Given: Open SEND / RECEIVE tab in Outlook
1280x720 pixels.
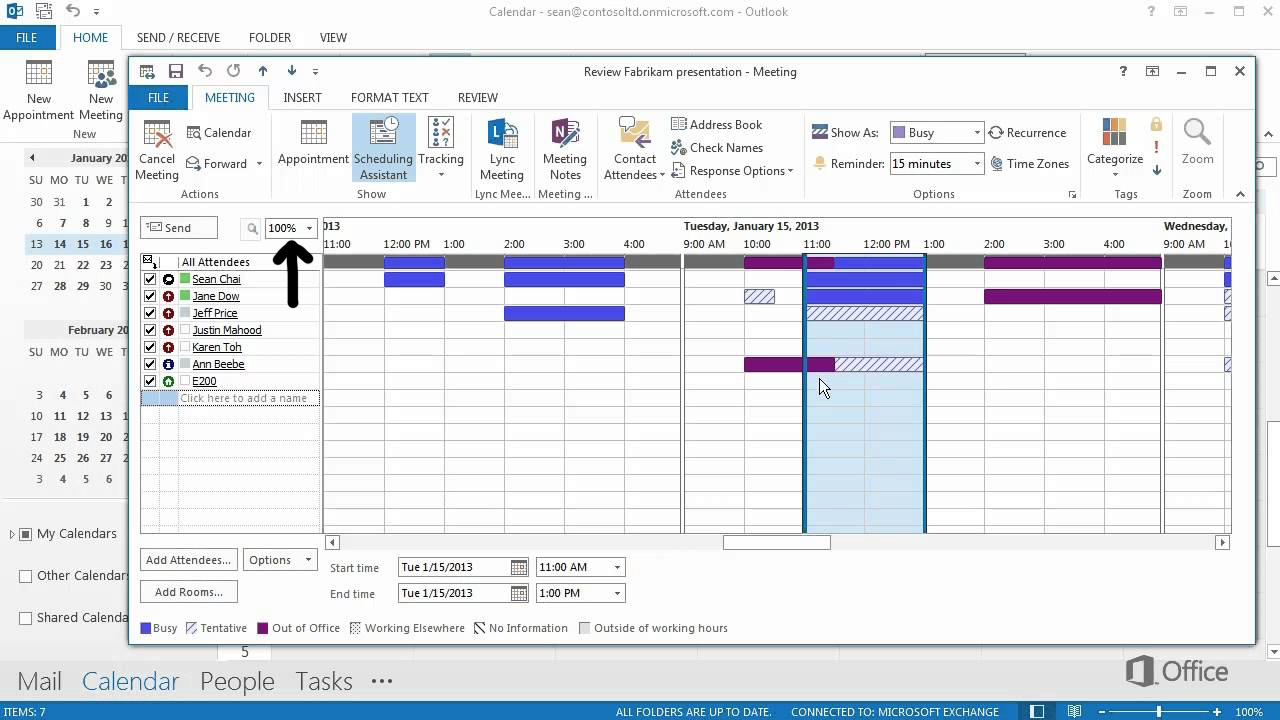Looking at the screenshot, I should point(178,38).
